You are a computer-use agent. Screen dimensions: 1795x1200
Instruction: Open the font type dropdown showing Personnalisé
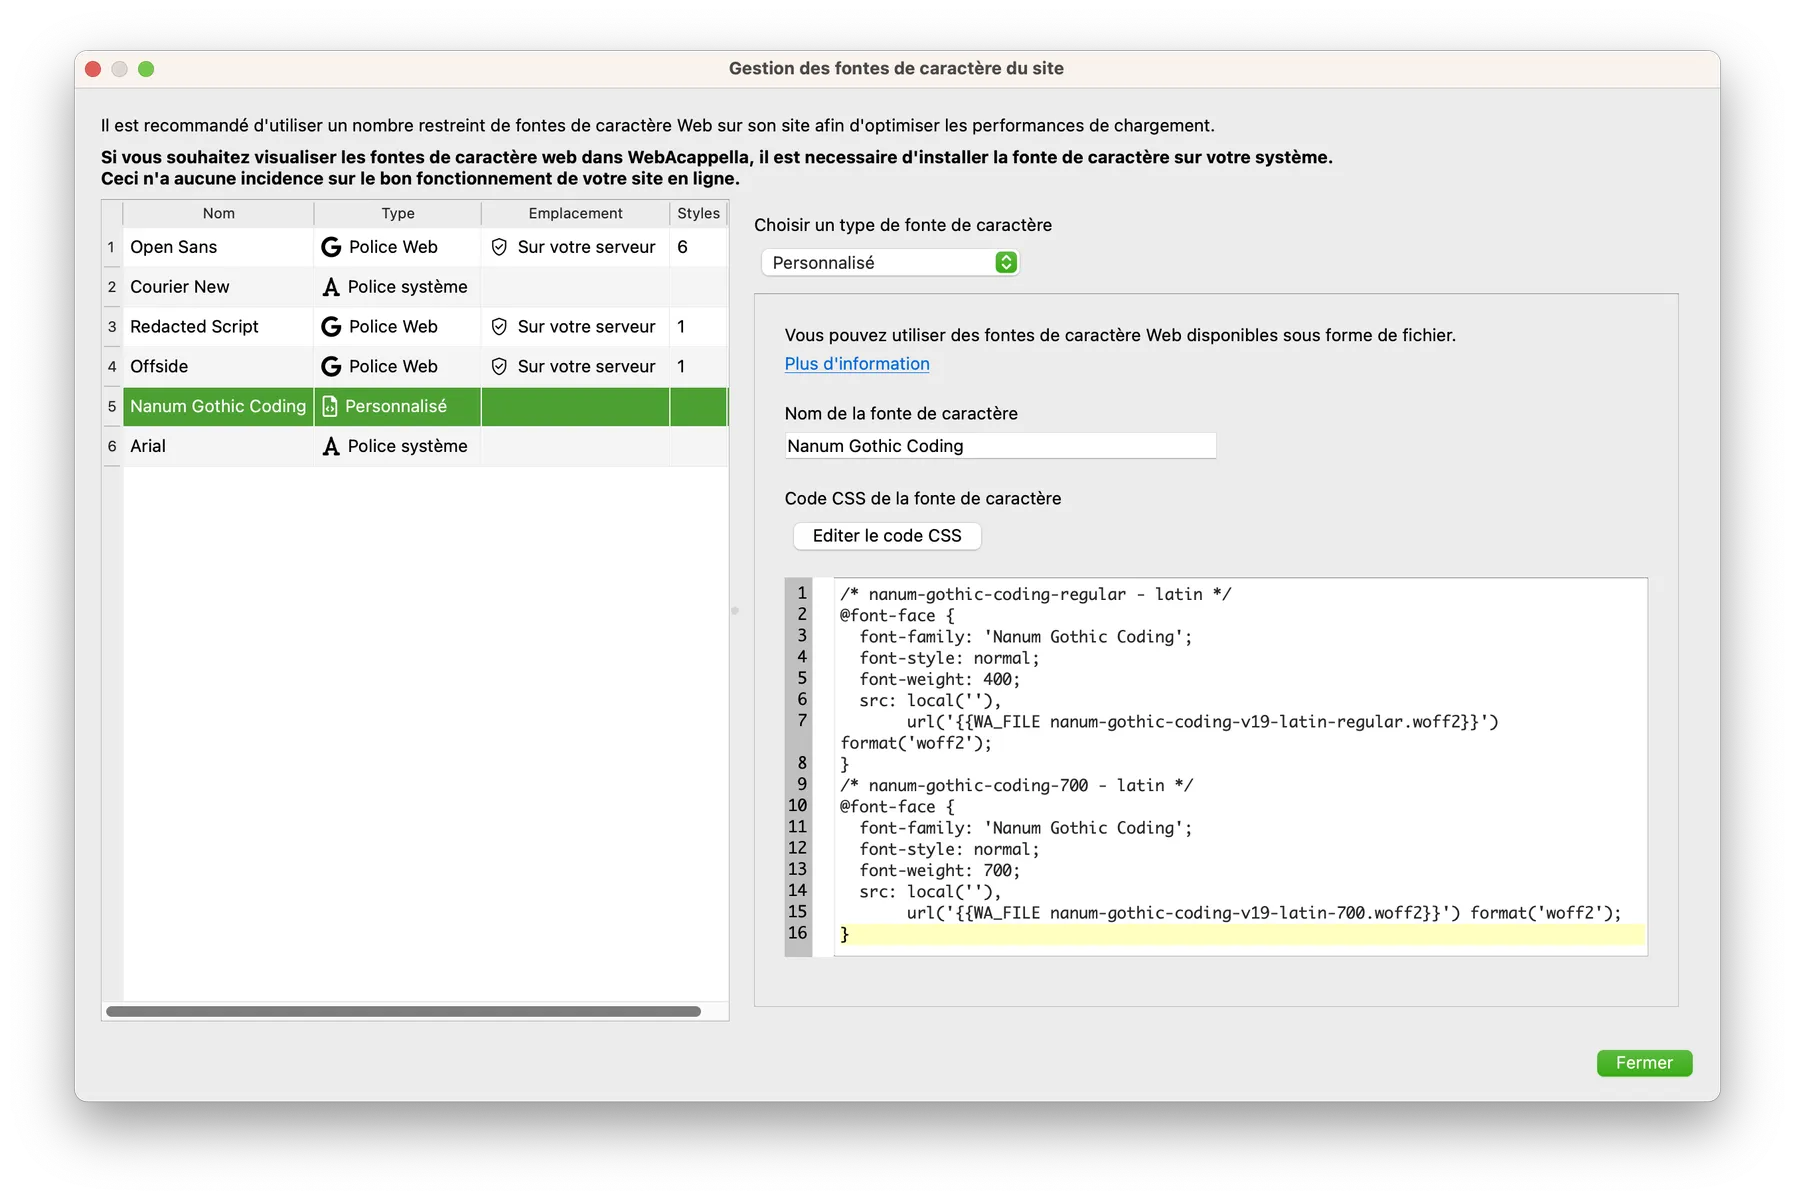point(889,263)
